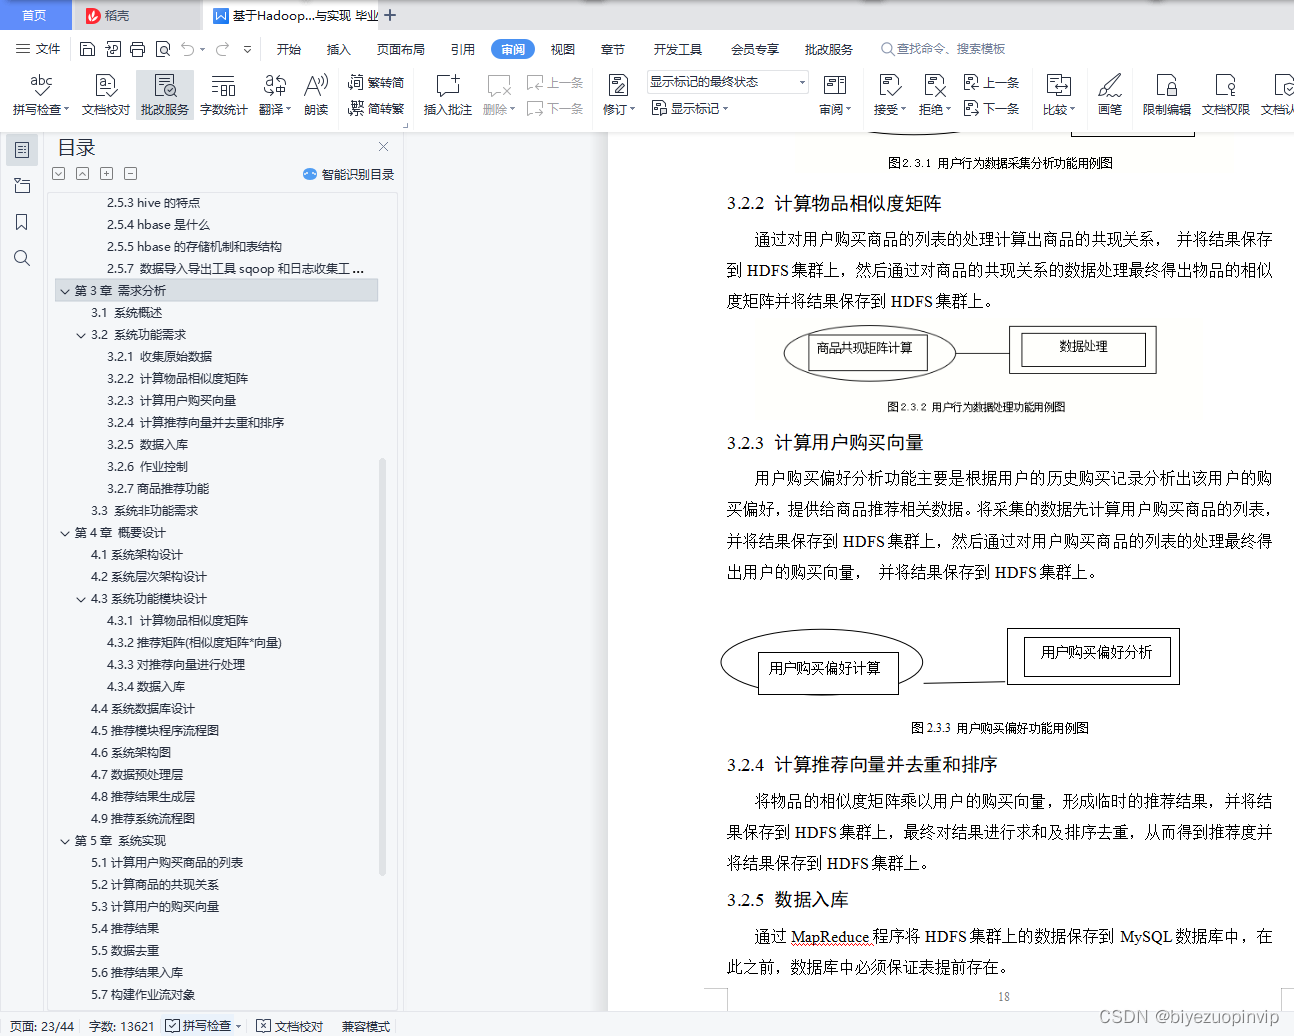Collapse the 第 3 章 需求分析 node

[x=65, y=291]
